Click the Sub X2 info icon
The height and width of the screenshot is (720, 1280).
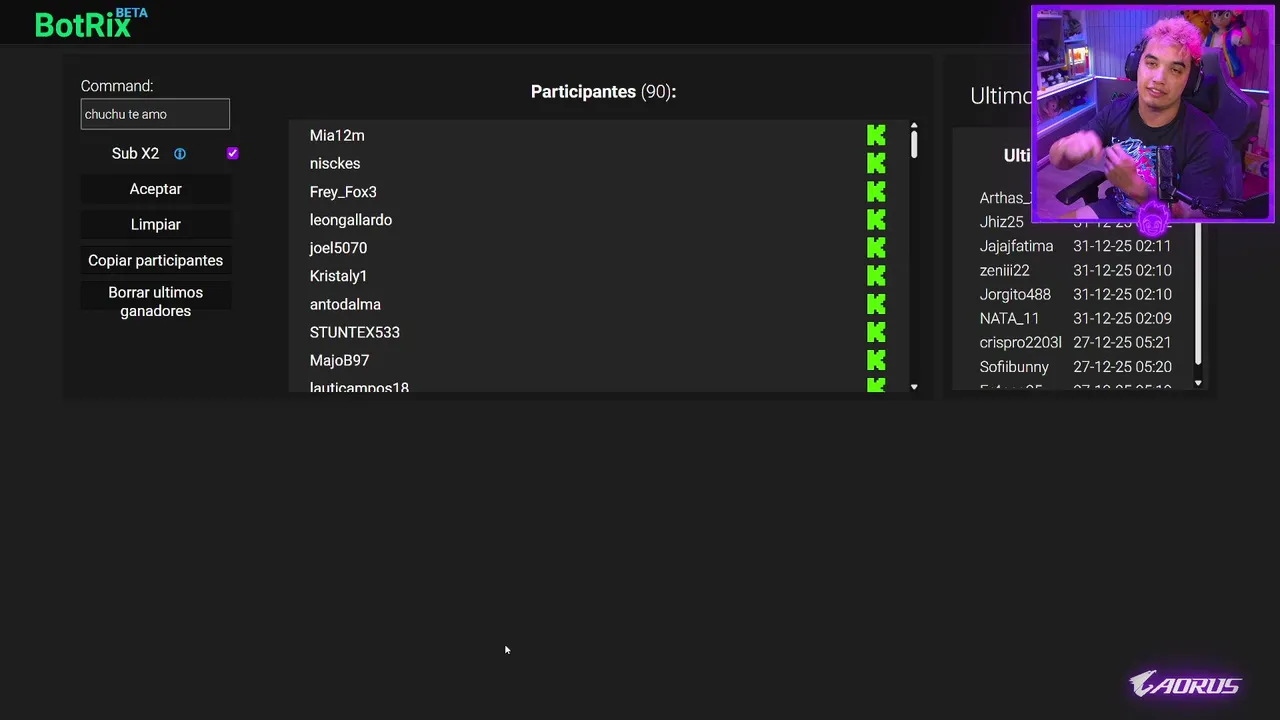pos(180,154)
